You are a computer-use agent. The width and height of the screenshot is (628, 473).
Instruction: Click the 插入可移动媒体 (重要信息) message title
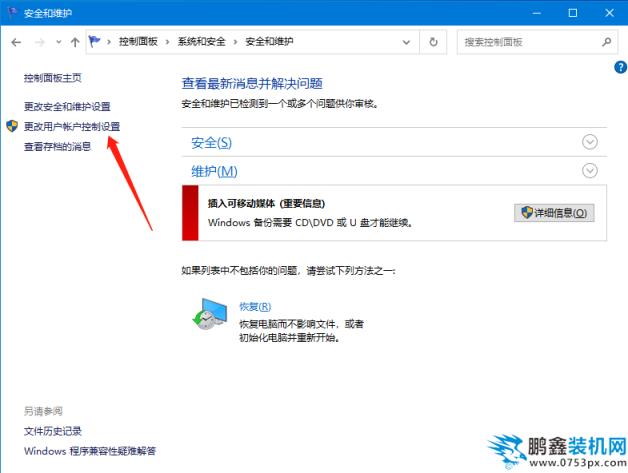coord(266,203)
